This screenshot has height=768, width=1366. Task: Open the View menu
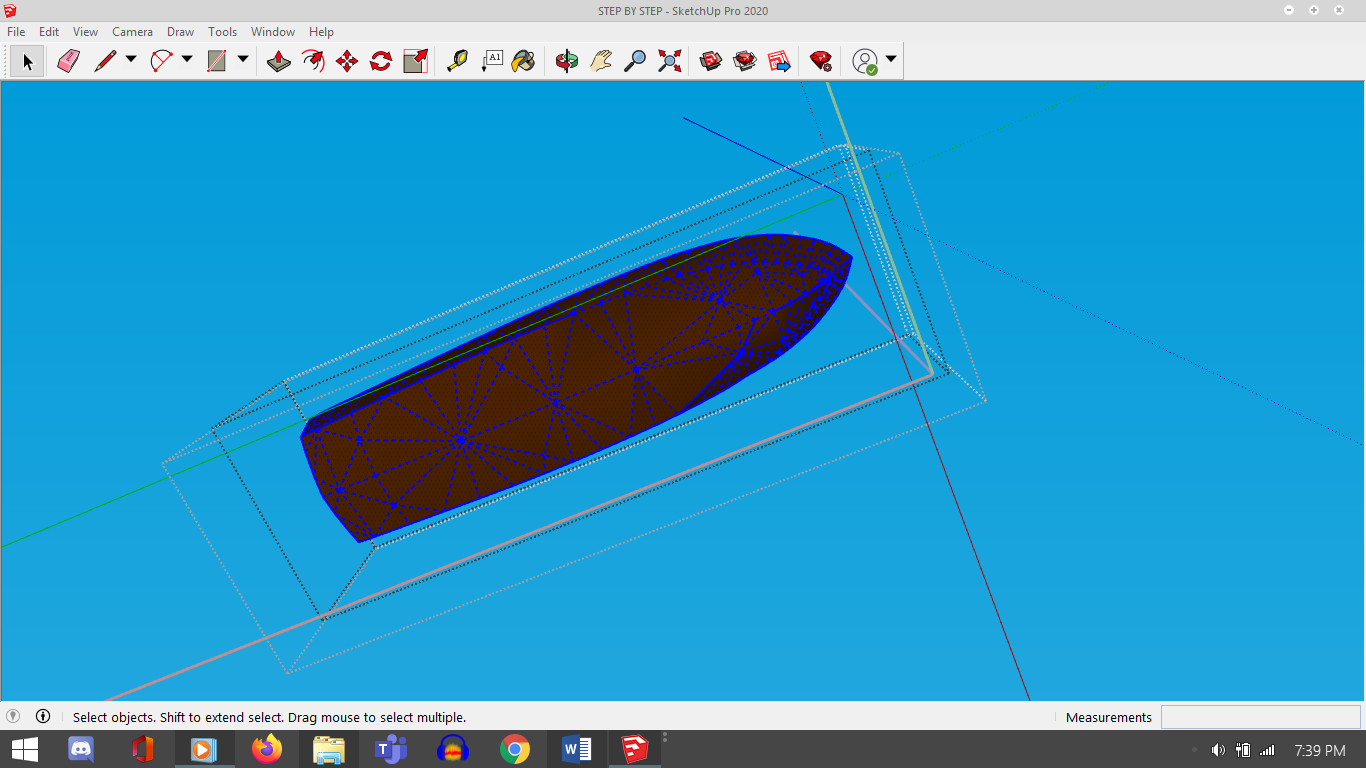coord(85,32)
